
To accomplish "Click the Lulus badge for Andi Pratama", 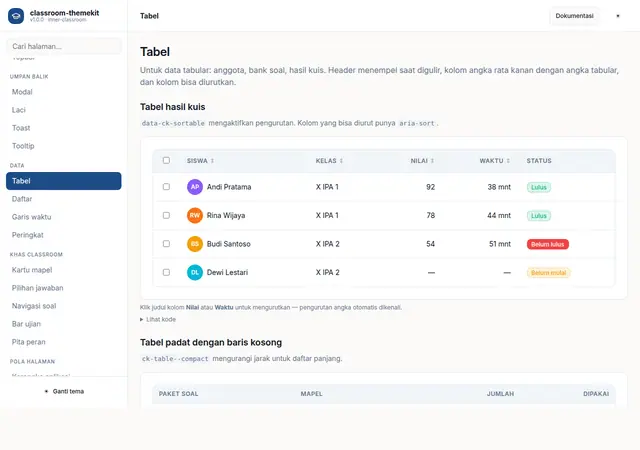I will (x=539, y=187).
